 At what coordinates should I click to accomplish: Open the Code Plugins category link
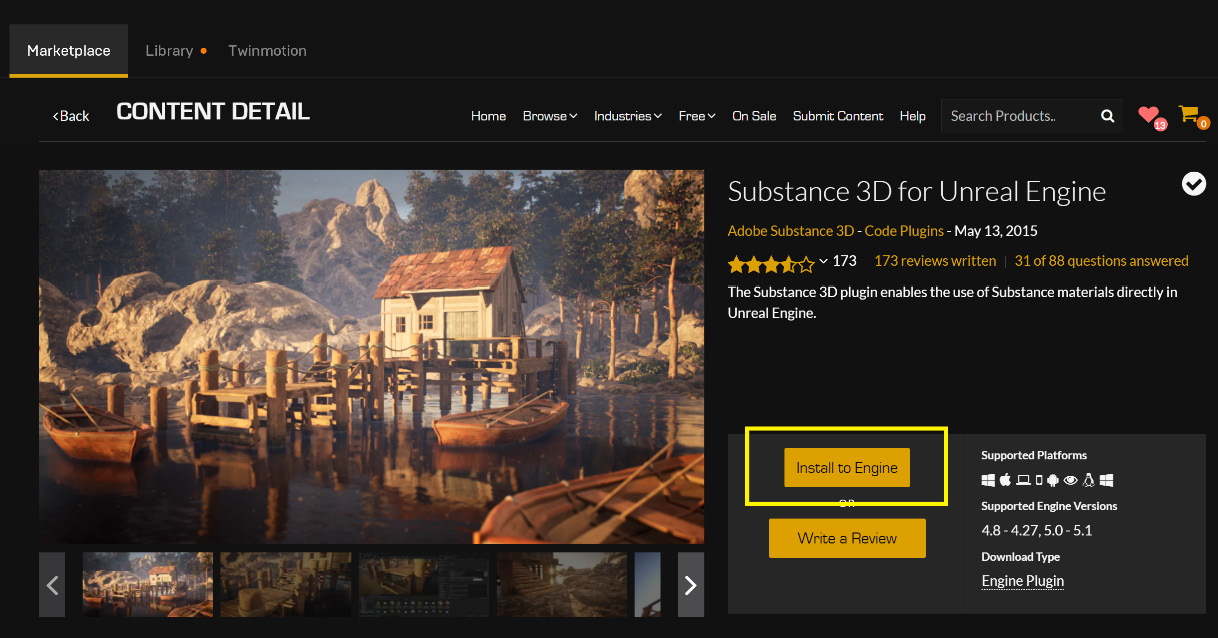tap(904, 231)
